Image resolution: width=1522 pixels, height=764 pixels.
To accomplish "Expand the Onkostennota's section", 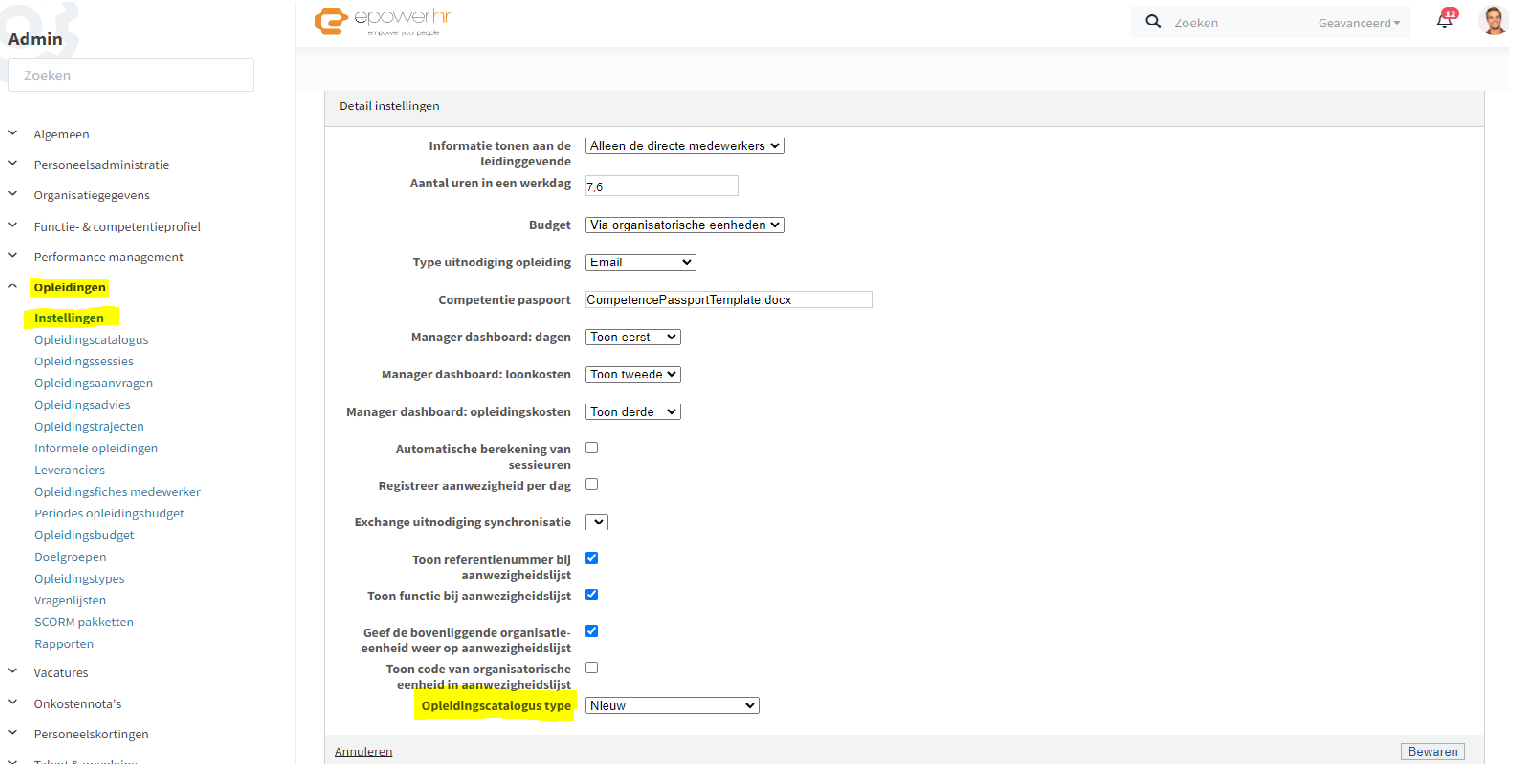I will (x=77, y=704).
